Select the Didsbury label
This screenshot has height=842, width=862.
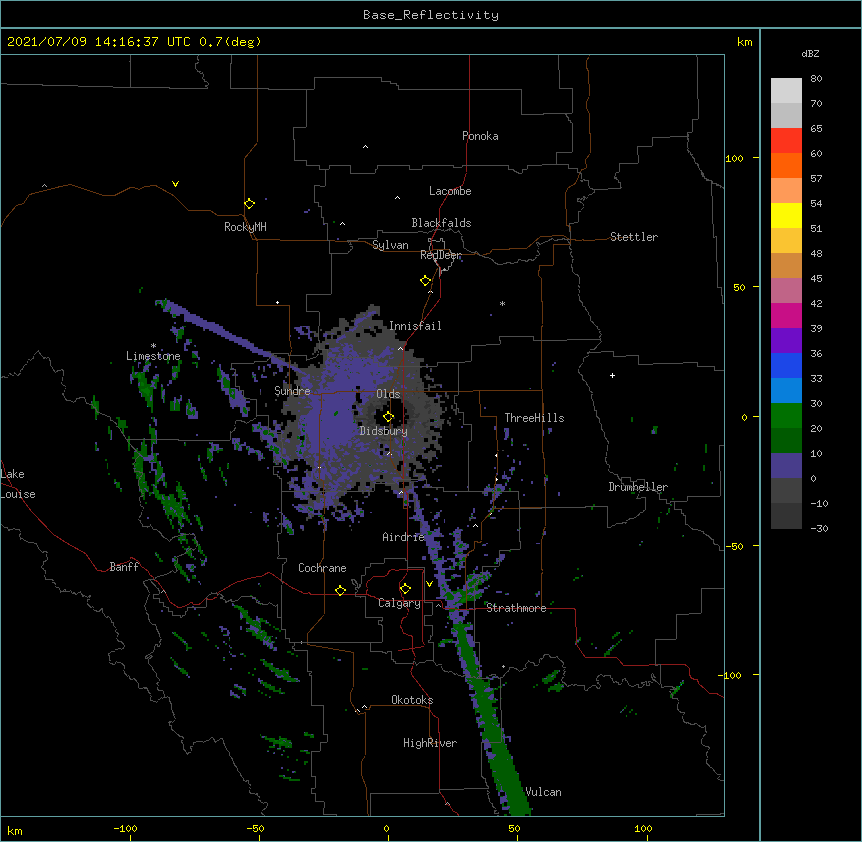pos(383,431)
